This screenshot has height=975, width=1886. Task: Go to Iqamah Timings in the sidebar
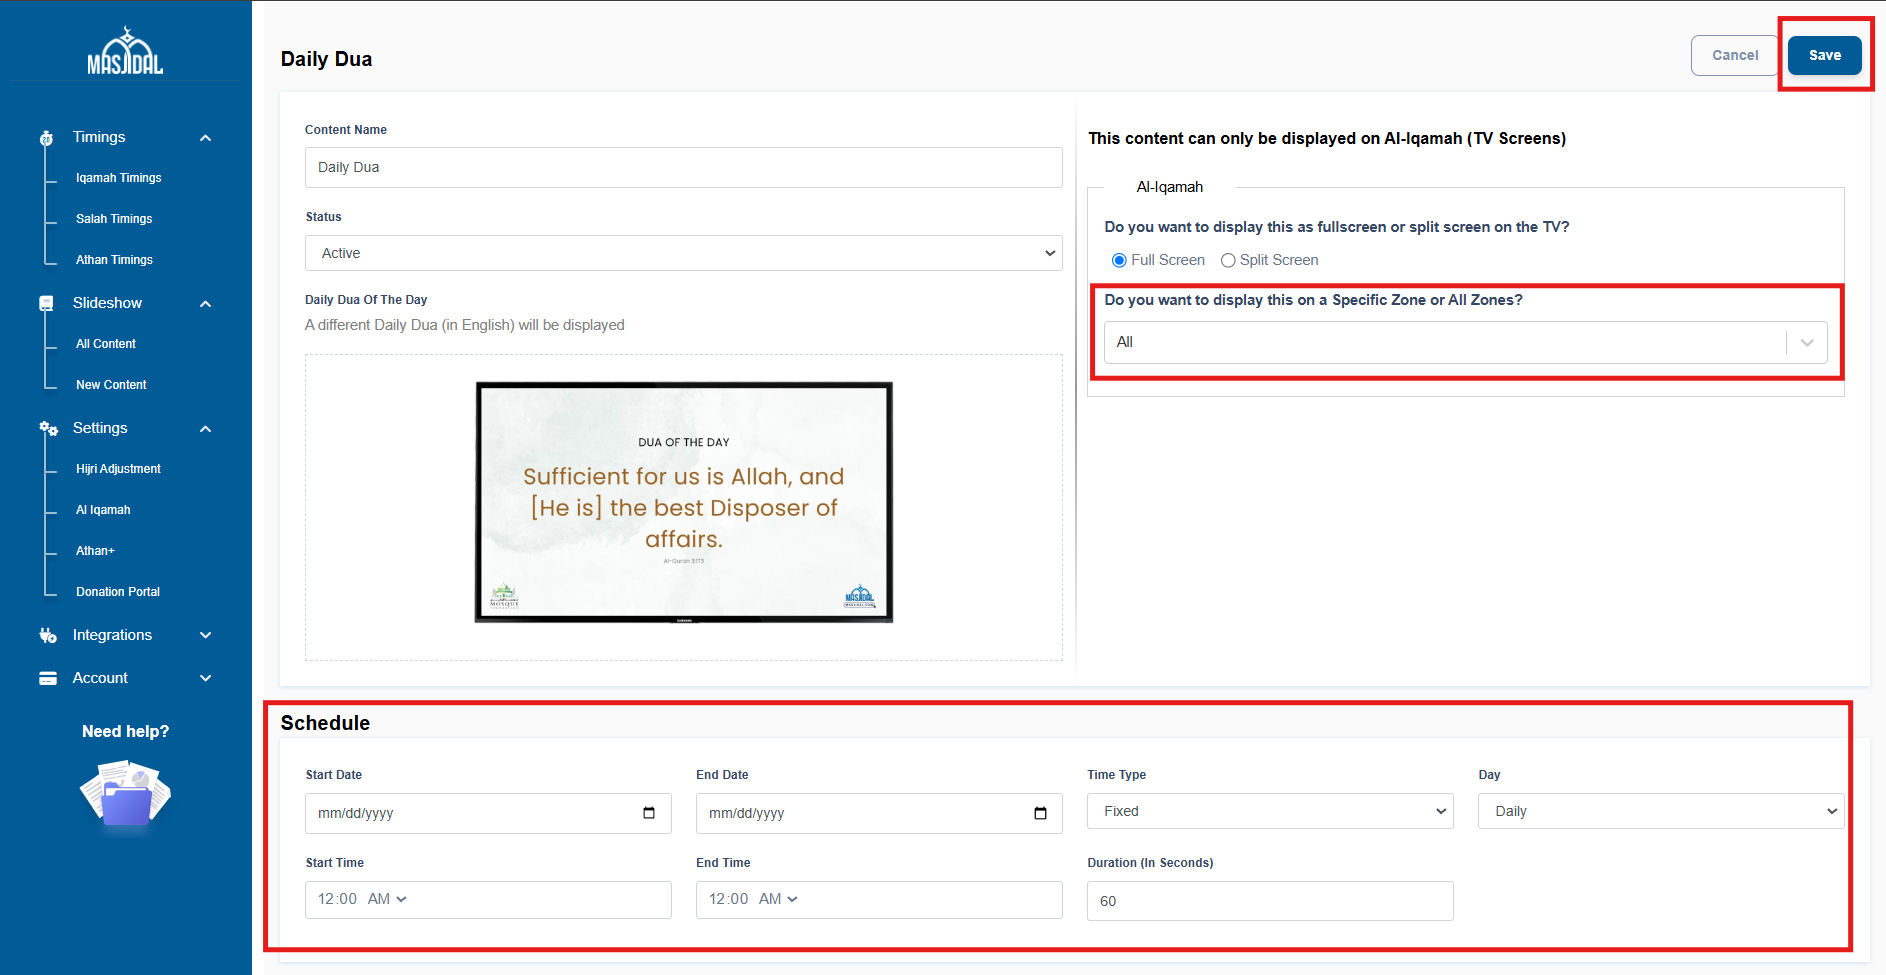pos(118,178)
